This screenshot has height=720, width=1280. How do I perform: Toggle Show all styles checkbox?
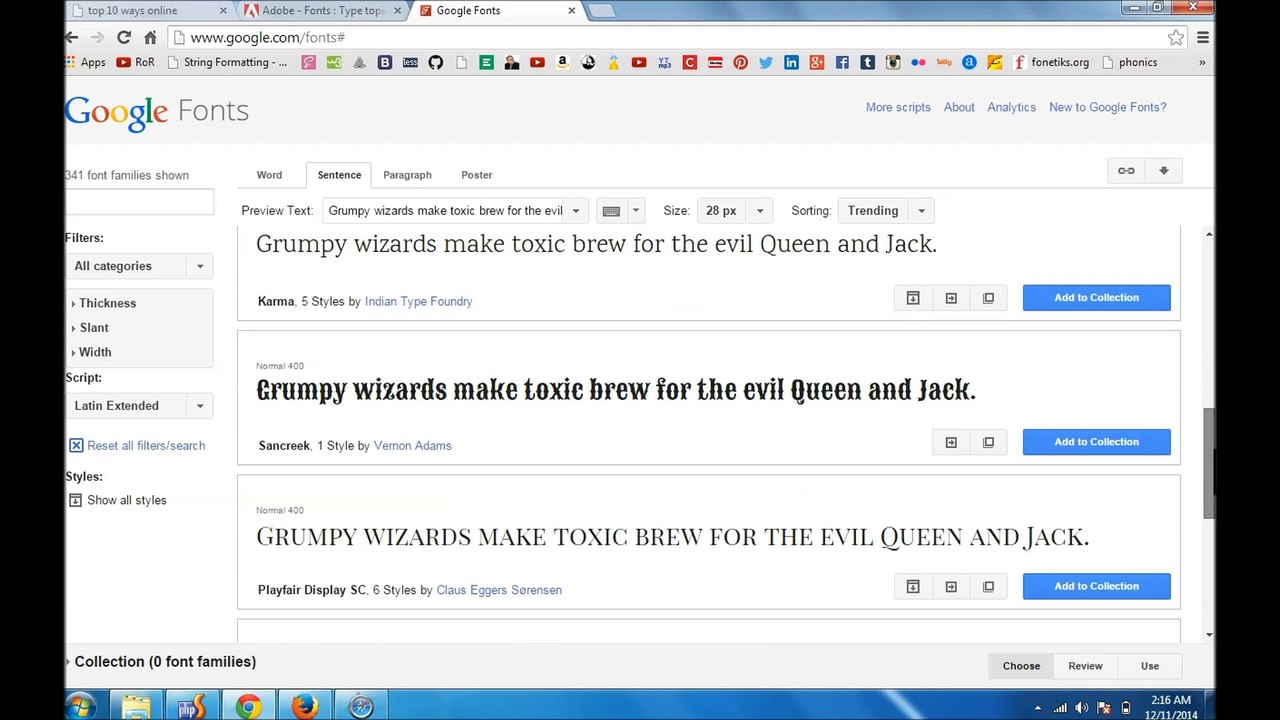(x=75, y=500)
